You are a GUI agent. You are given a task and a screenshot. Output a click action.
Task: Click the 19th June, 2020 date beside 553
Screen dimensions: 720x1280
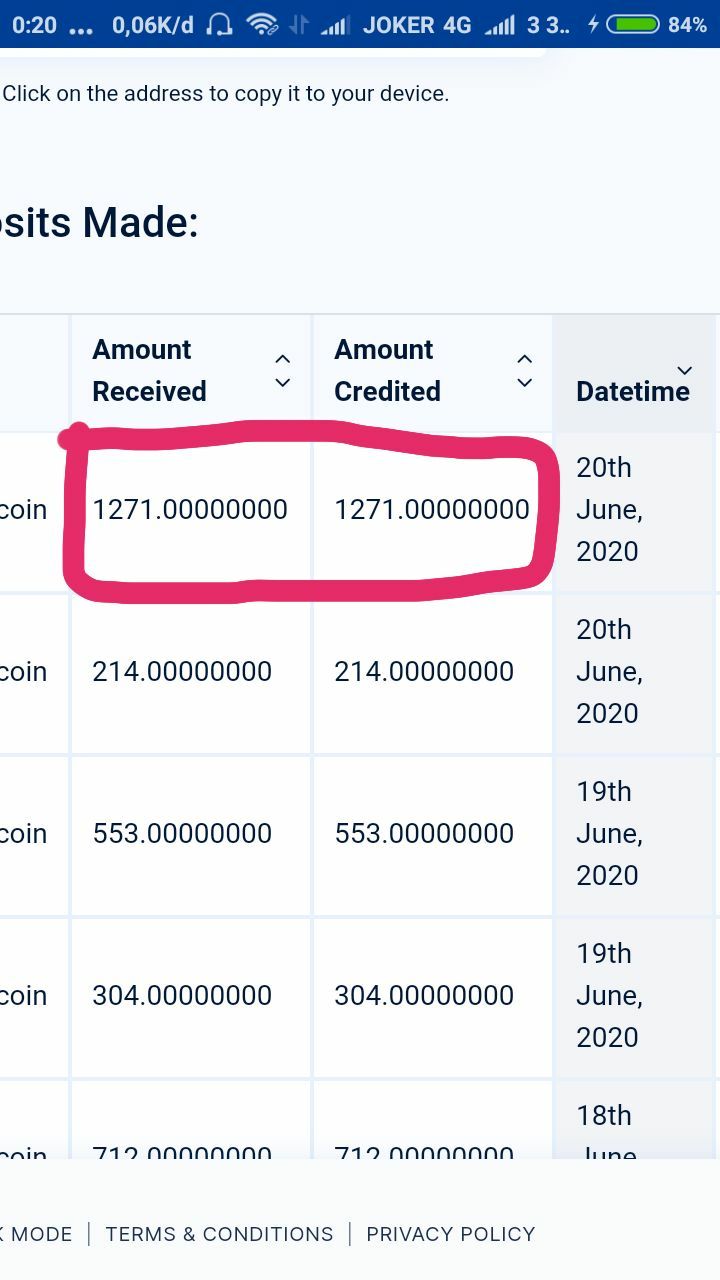[x=609, y=834]
